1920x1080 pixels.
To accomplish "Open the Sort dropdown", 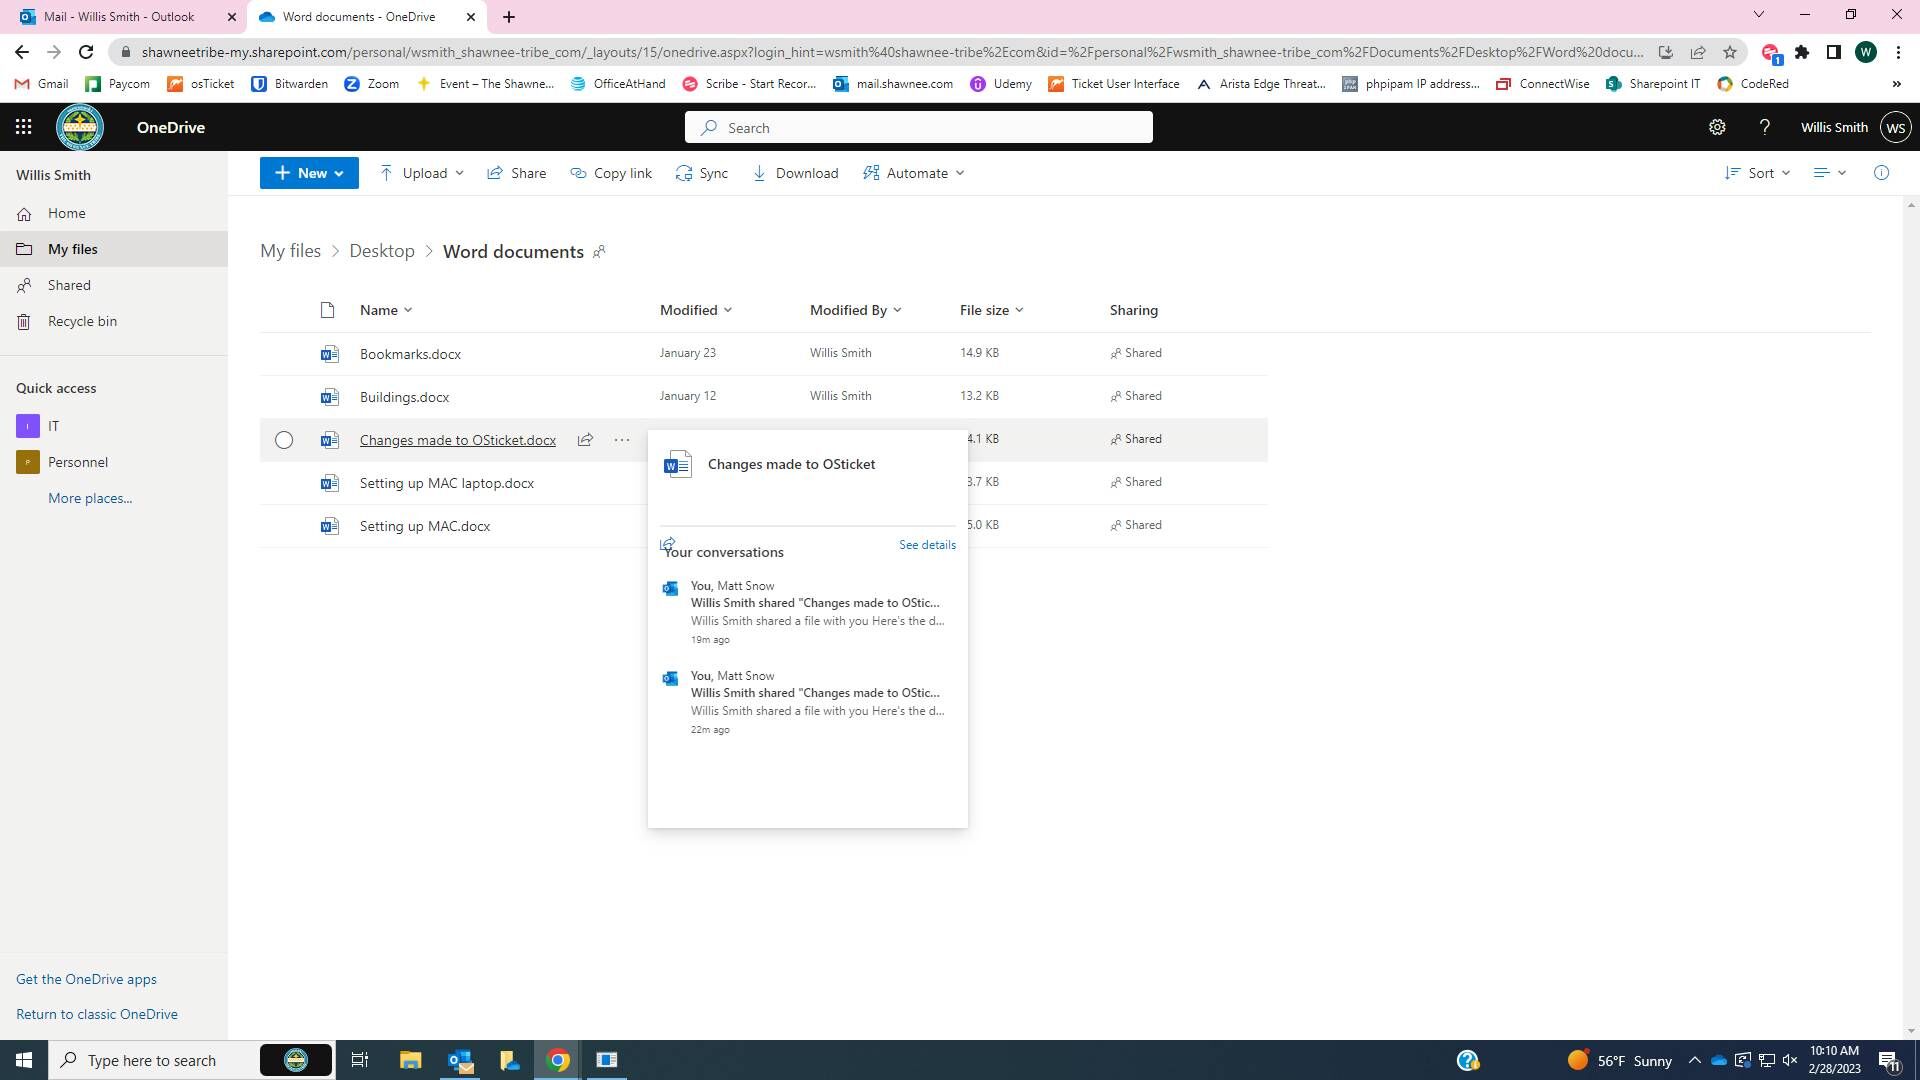I will pyautogui.click(x=1756, y=173).
